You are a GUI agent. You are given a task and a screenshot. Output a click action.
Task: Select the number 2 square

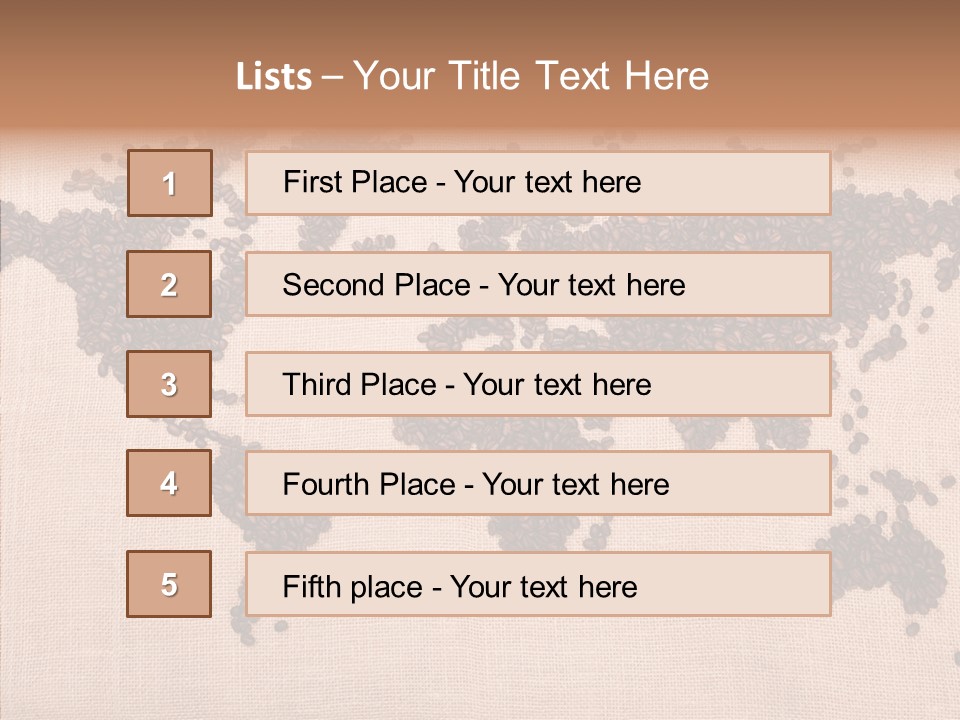(x=169, y=284)
